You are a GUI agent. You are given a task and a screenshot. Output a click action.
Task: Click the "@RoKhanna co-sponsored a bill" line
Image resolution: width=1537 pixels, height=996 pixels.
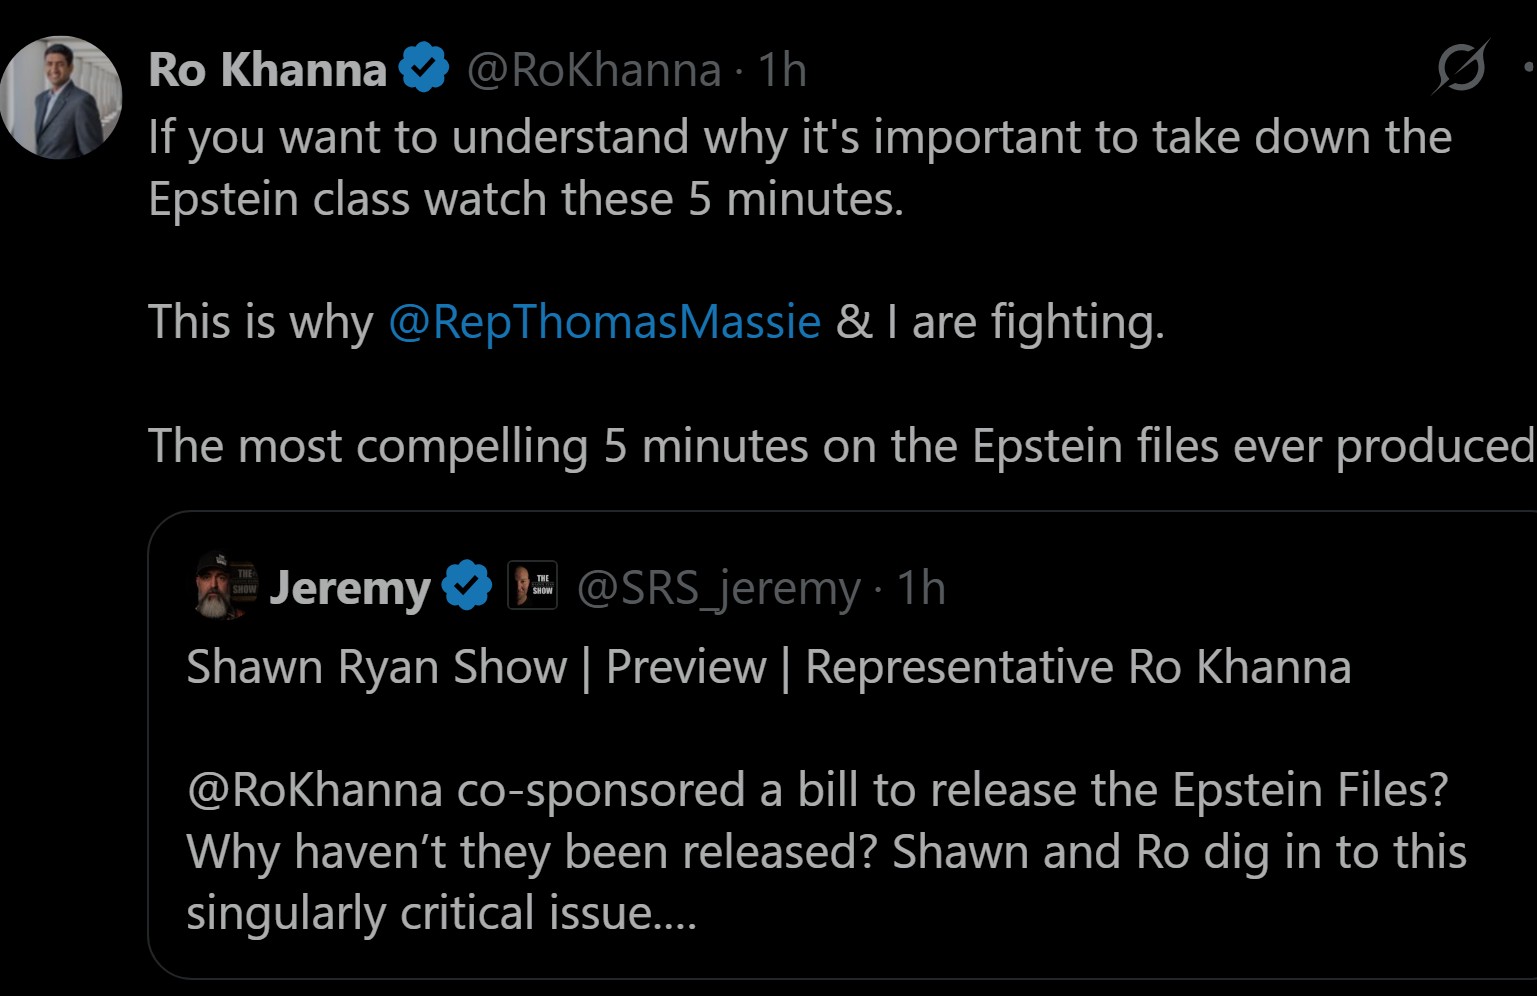[x=817, y=790]
